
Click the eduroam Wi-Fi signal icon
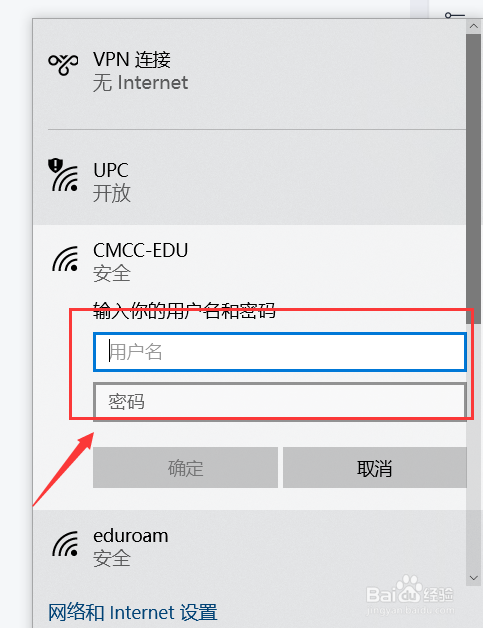[65, 543]
